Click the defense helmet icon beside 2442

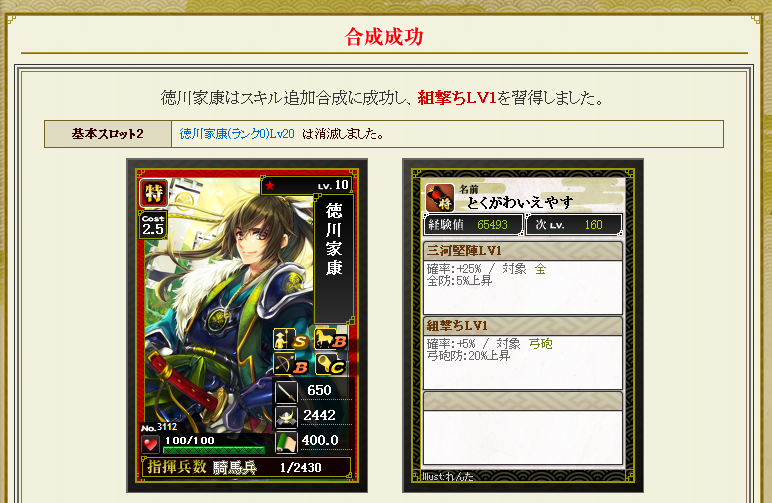tap(286, 416)
